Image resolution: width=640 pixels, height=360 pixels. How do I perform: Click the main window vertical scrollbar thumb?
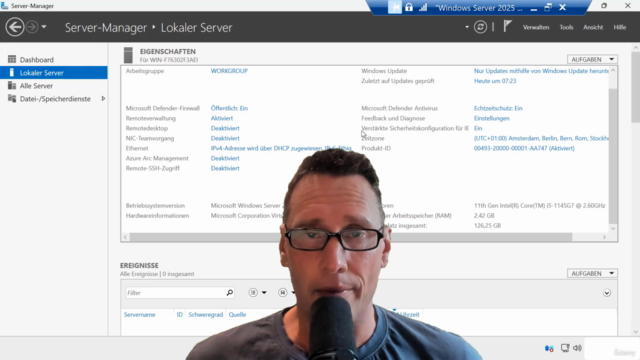pos(635,87)
